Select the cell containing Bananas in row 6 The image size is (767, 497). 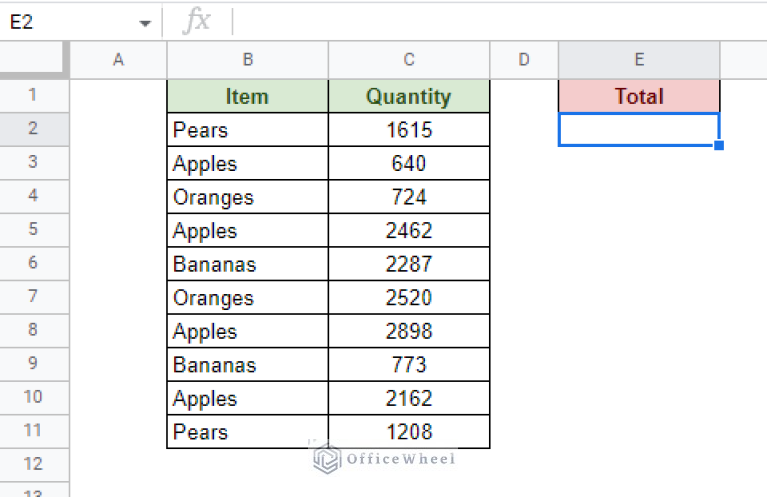tap(247, 265)
